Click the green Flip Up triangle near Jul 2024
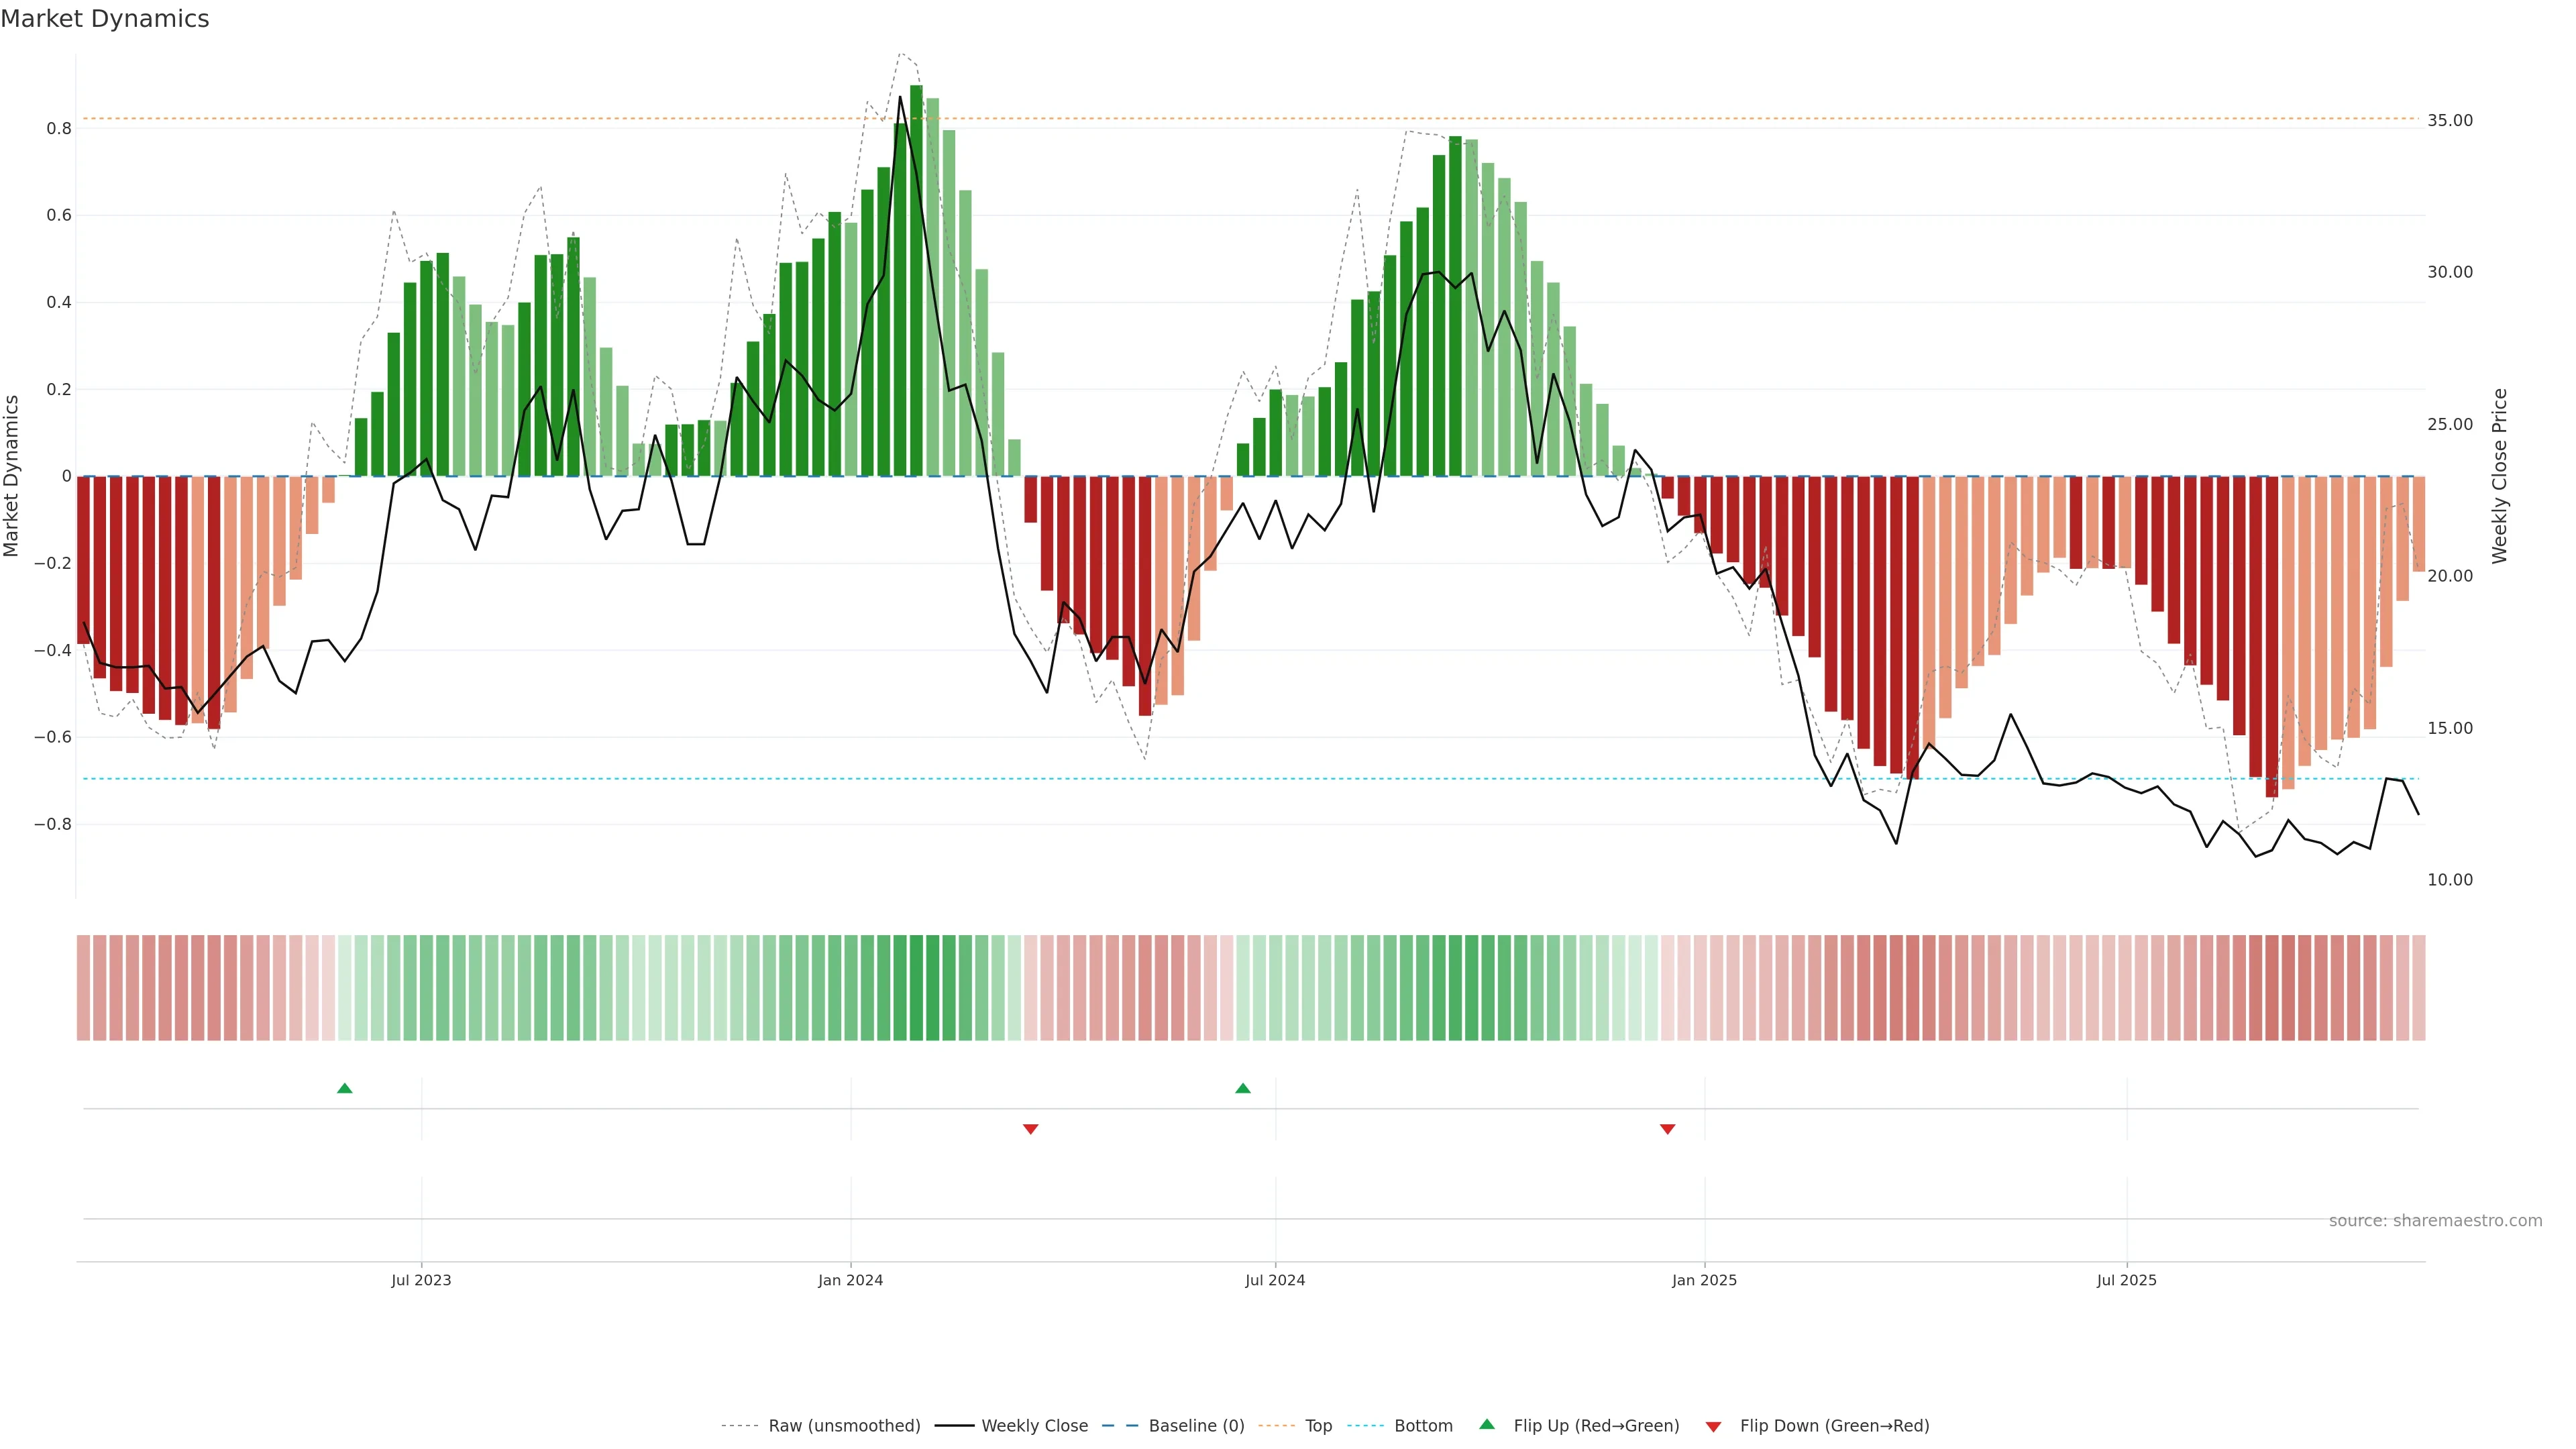Image resolution: width=2576 pixels, height=1449 pixels. coord(1243,1088)
